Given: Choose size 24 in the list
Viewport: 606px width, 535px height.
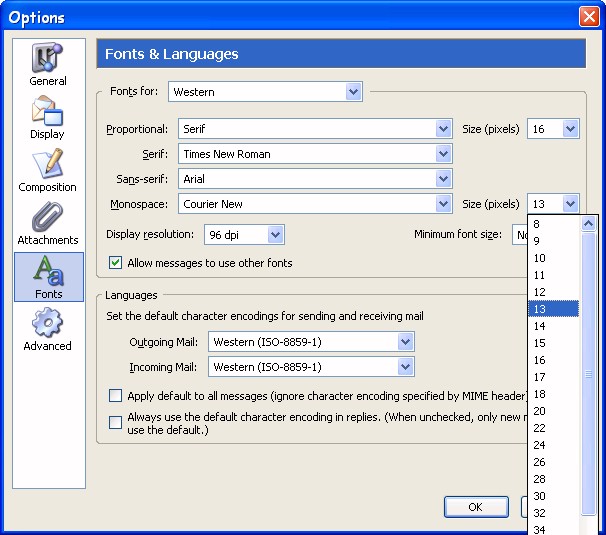Looking at the screenshot, I should coord(553,445).
